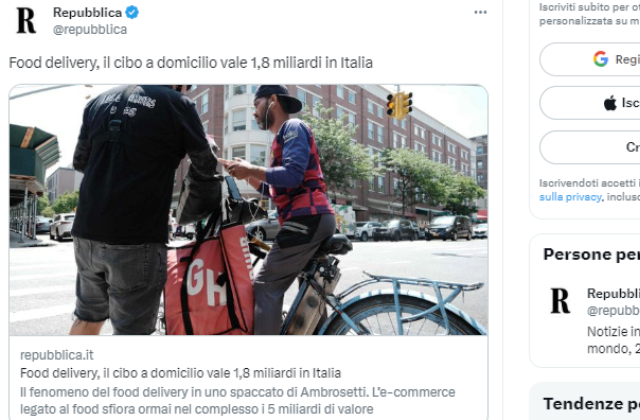Screen dimensions: 640x420
Task: Click the Google logo sign-up icon
Action: tap(600, 59)
